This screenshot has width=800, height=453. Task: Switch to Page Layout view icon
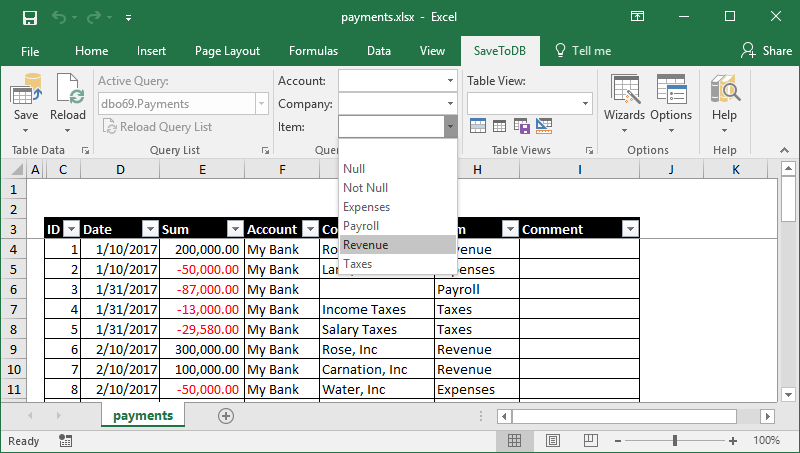[x=553, y=440]
